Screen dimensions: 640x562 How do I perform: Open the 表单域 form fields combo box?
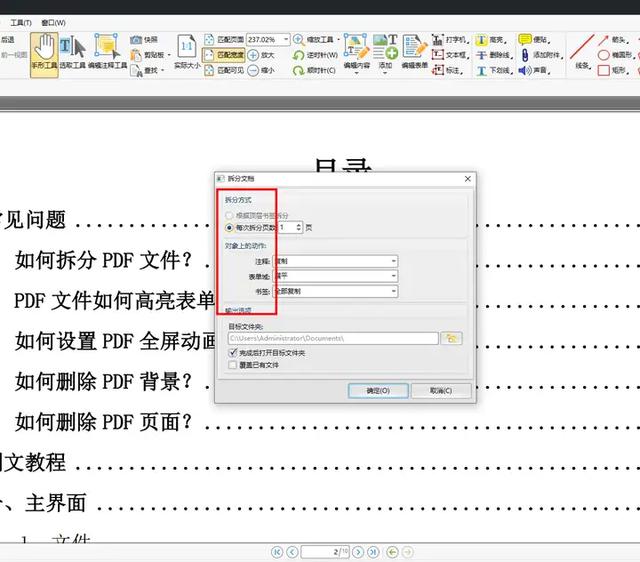click(335, 276)
